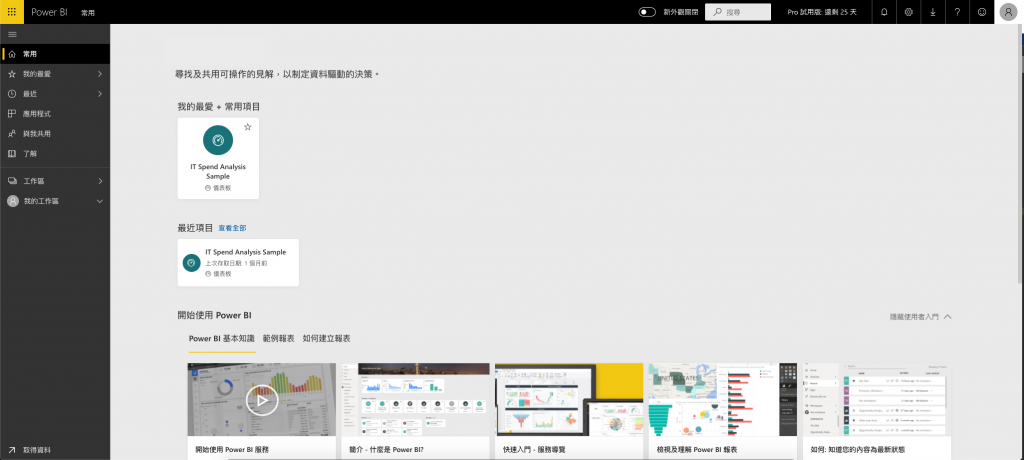Click the learn book icon in sidebar
Image resolution: width=1024 pixels, height=460 pixels.
[12, 154]
